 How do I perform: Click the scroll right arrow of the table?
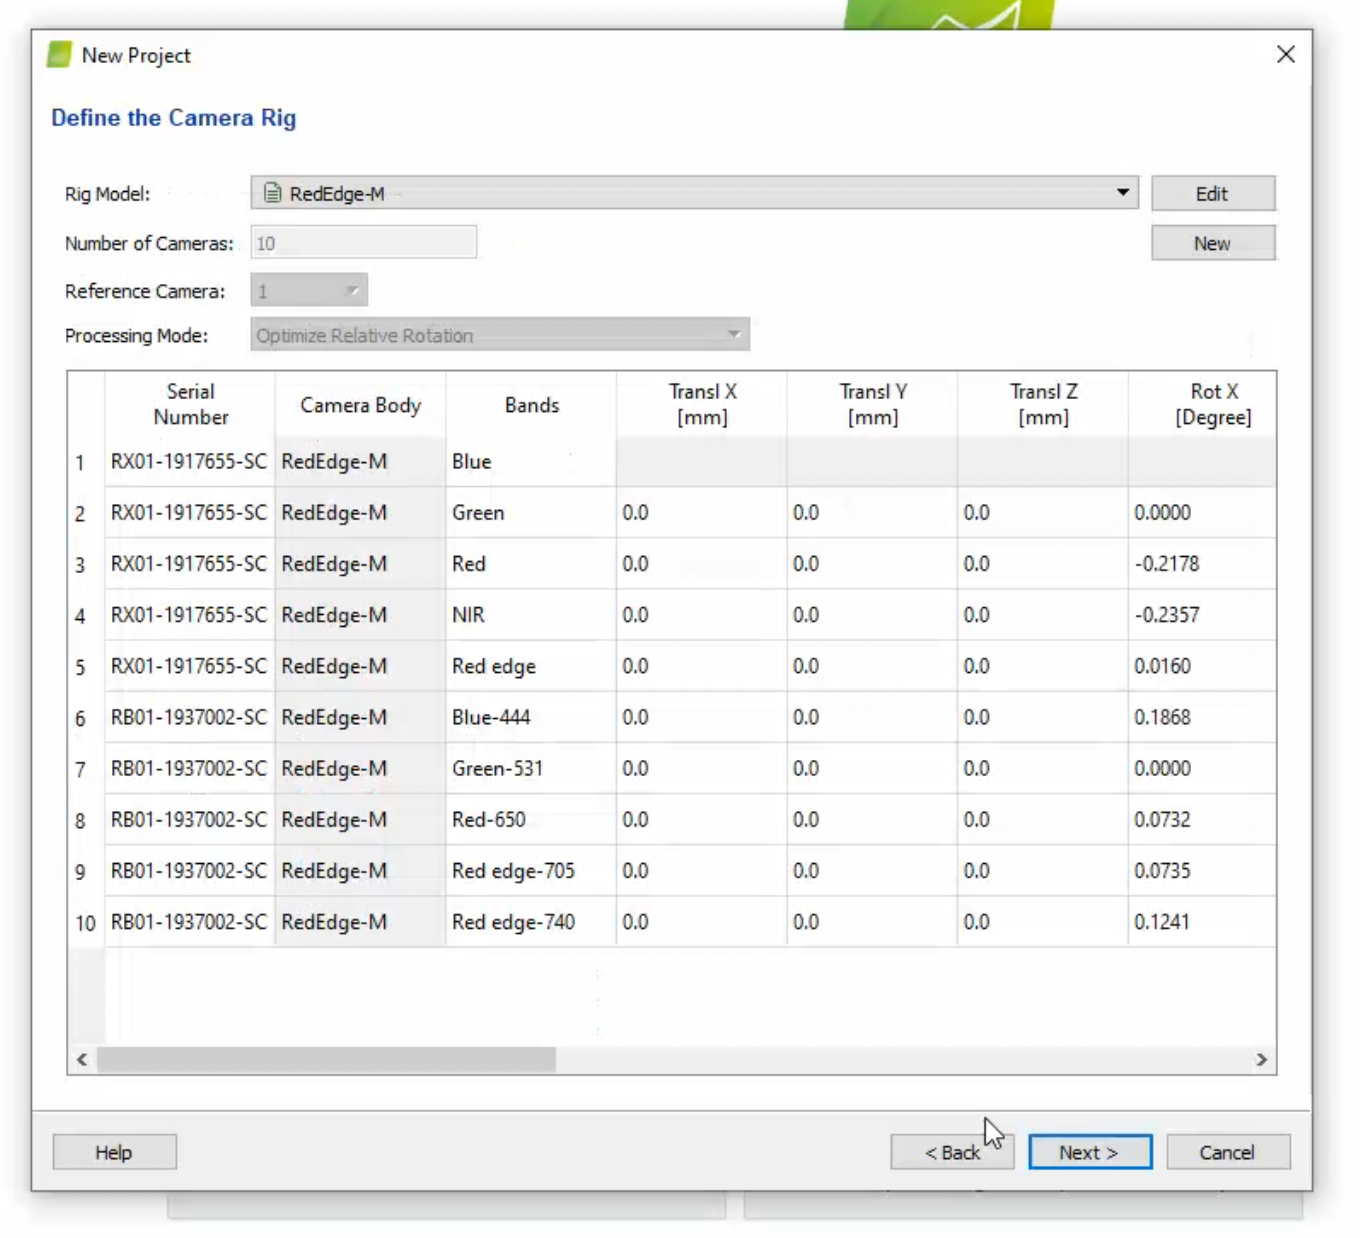coord(1261,1059)
